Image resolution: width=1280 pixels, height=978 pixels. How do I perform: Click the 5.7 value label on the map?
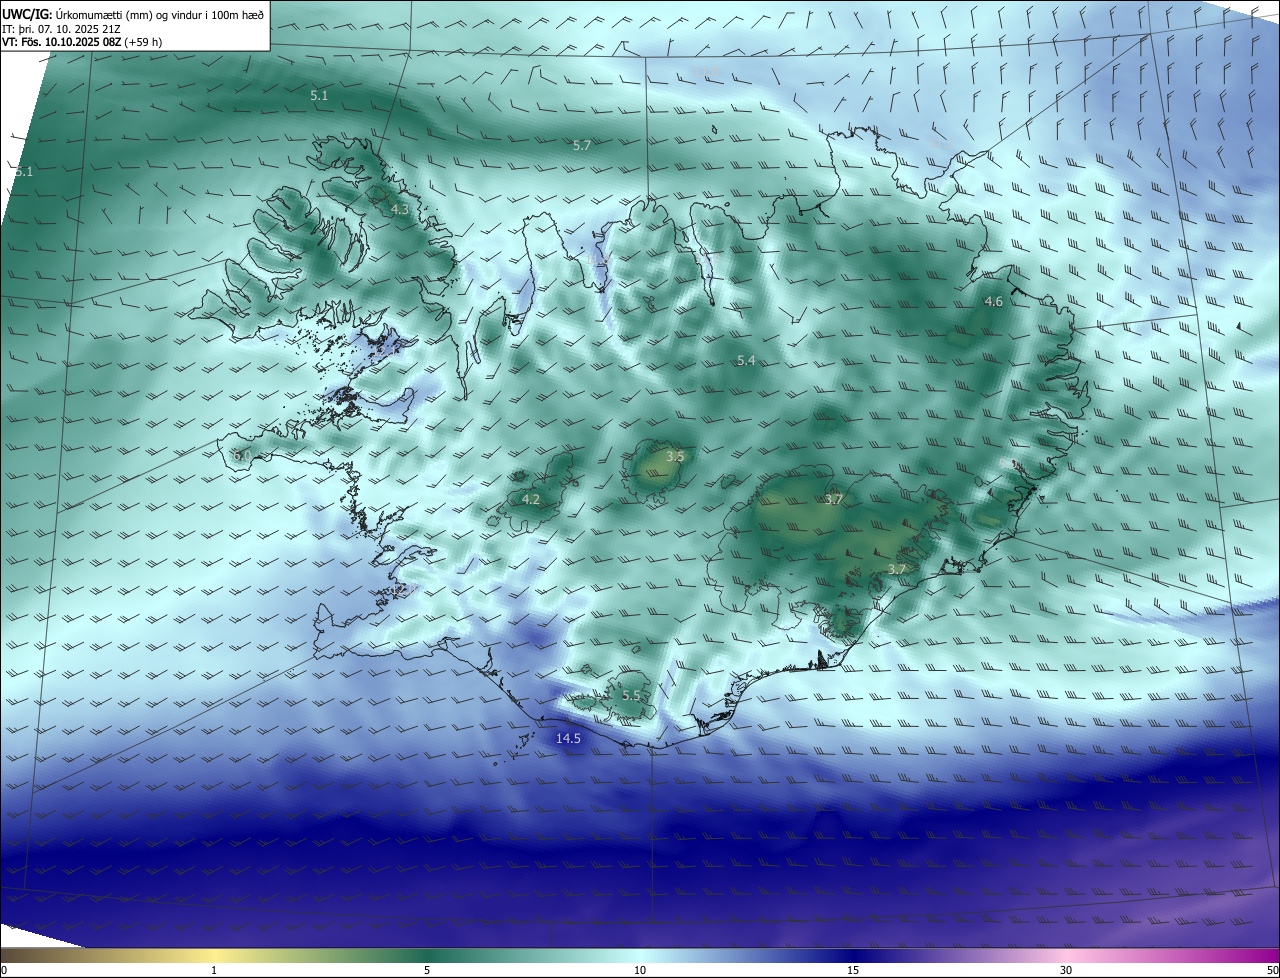click(x=582, y=145)
